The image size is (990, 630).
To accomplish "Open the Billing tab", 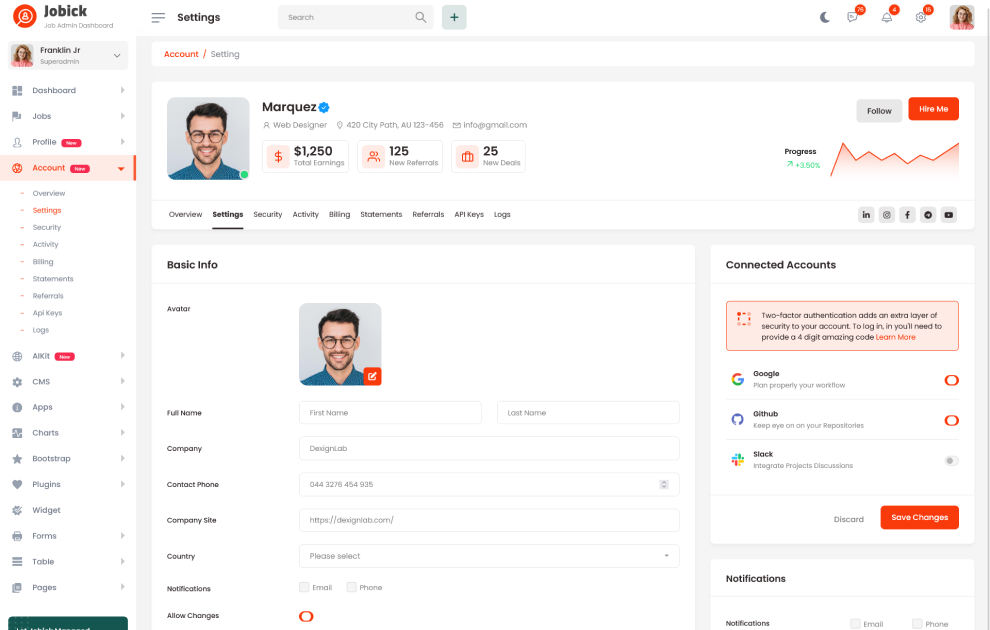I will click(x=339, y=215).
